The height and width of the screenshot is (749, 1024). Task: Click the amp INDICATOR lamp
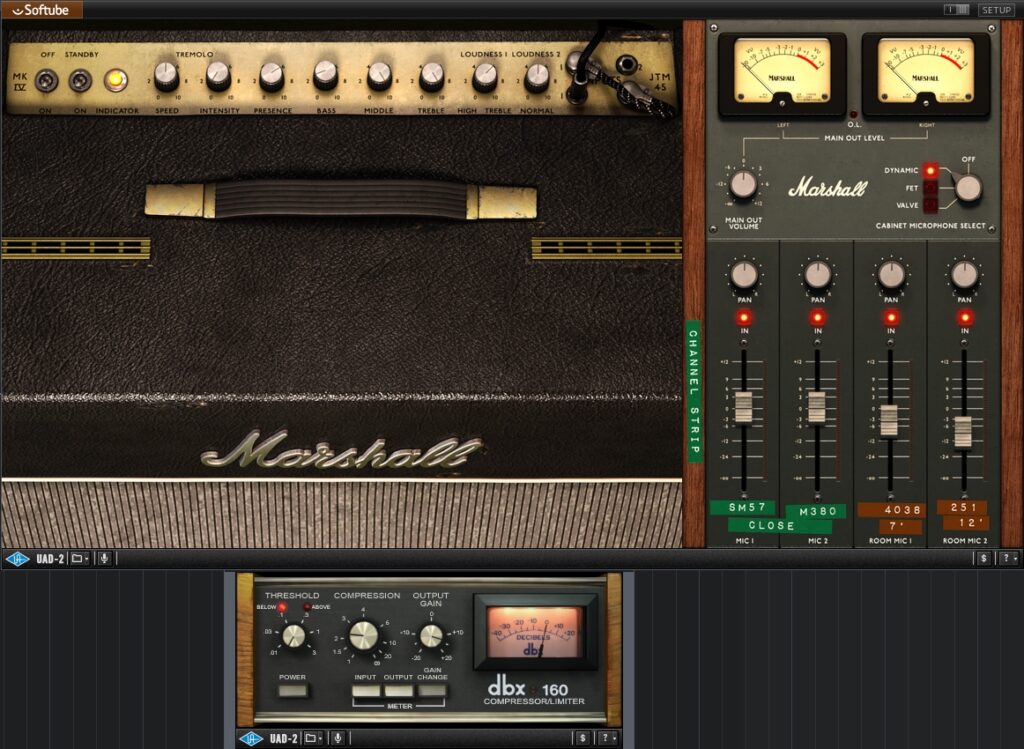116,80
